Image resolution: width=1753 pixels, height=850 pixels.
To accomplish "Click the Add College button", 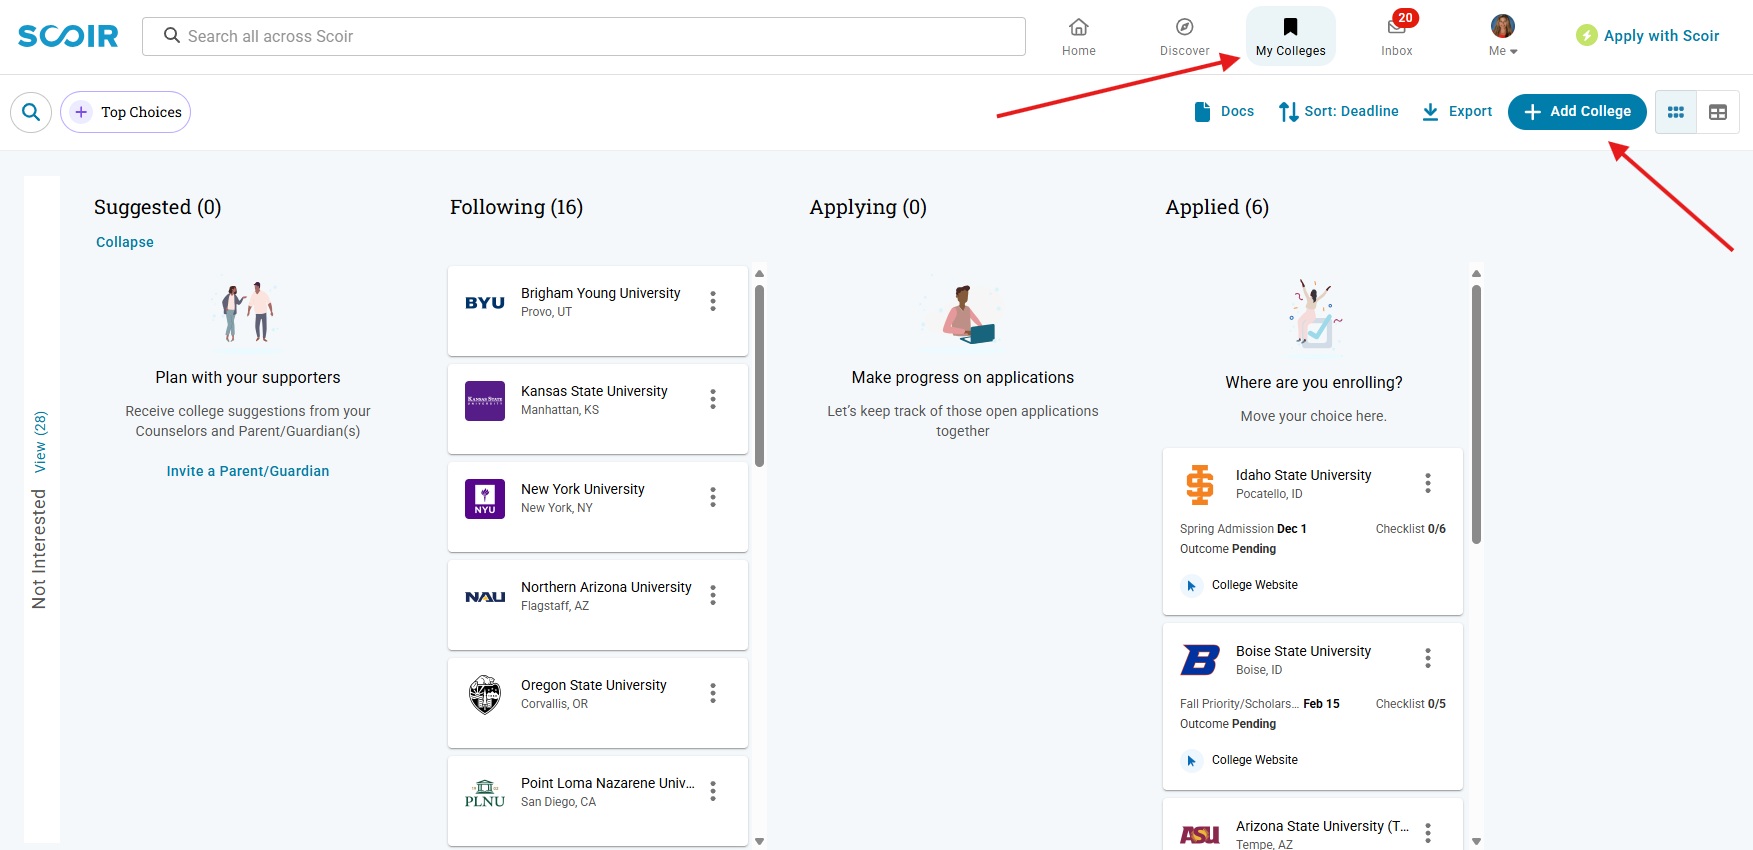I will (x=1577, y=112).
